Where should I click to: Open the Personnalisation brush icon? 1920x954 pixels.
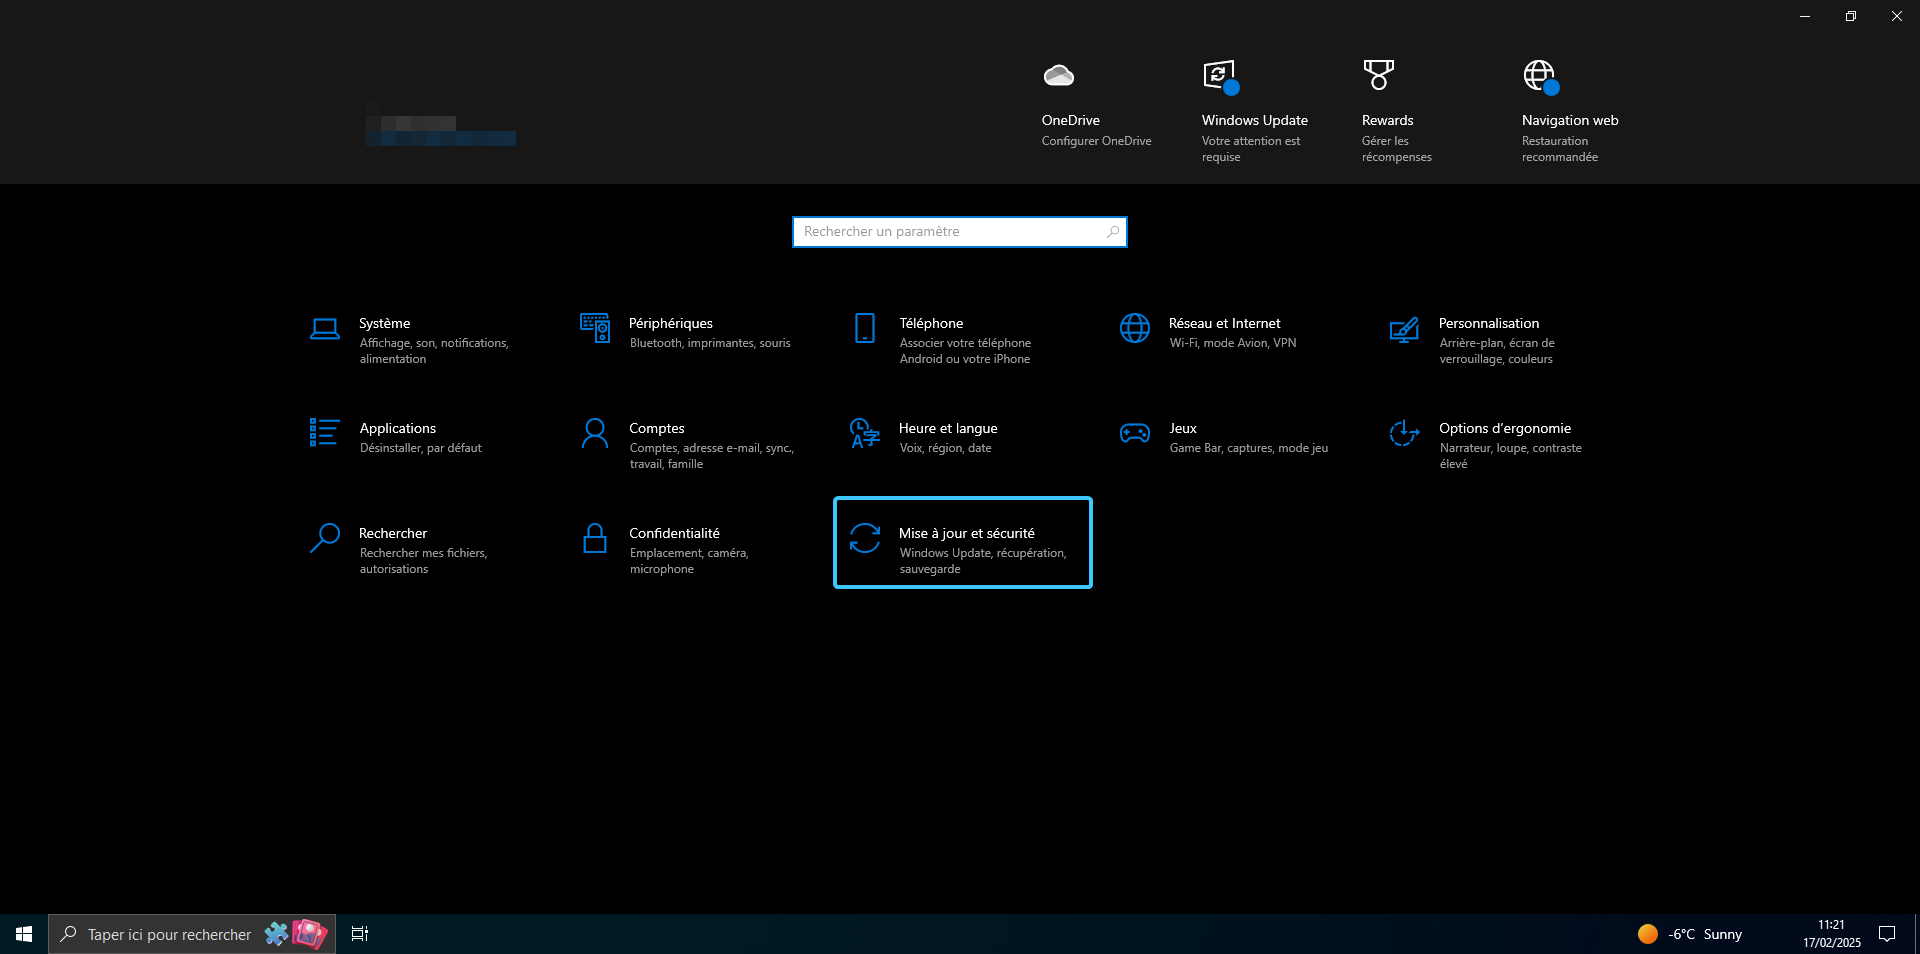(x=1404, y=329)
